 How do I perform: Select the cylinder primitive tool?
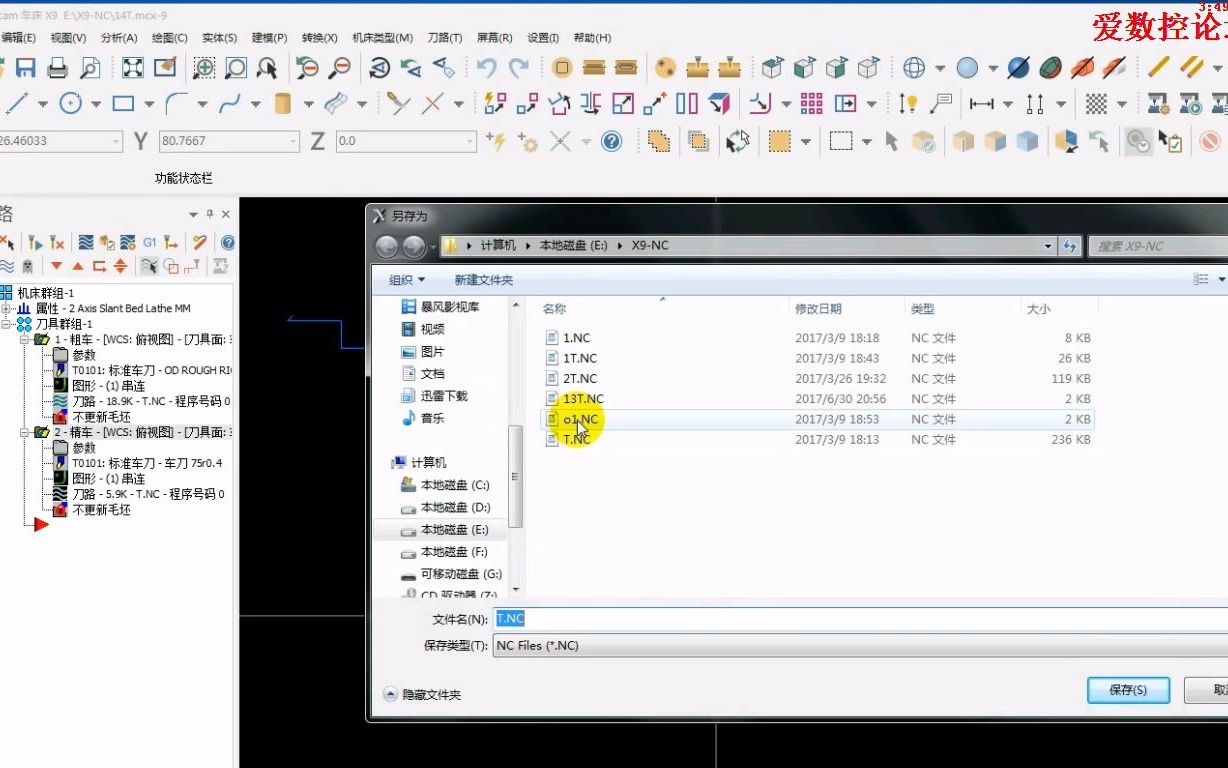tap(283, 103)
